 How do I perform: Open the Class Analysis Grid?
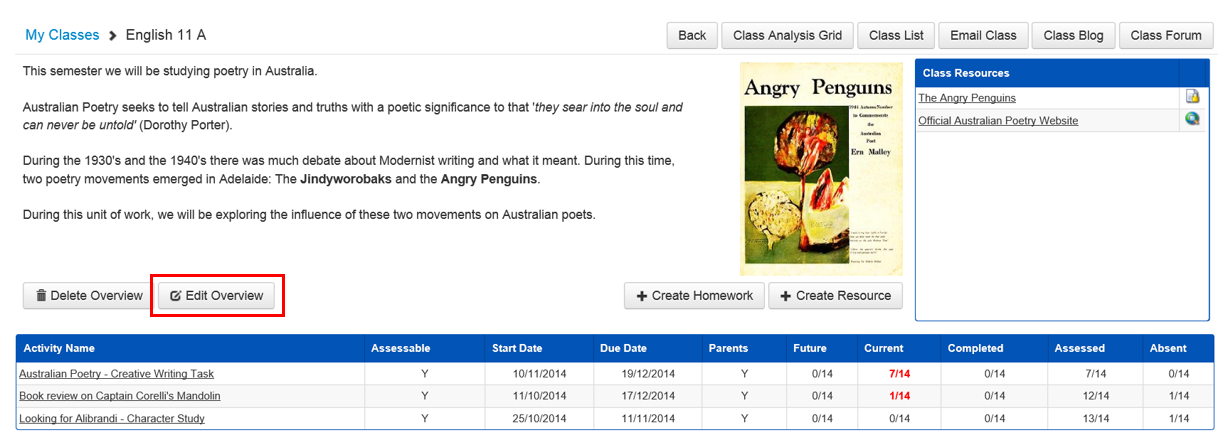tap(787, 35)
